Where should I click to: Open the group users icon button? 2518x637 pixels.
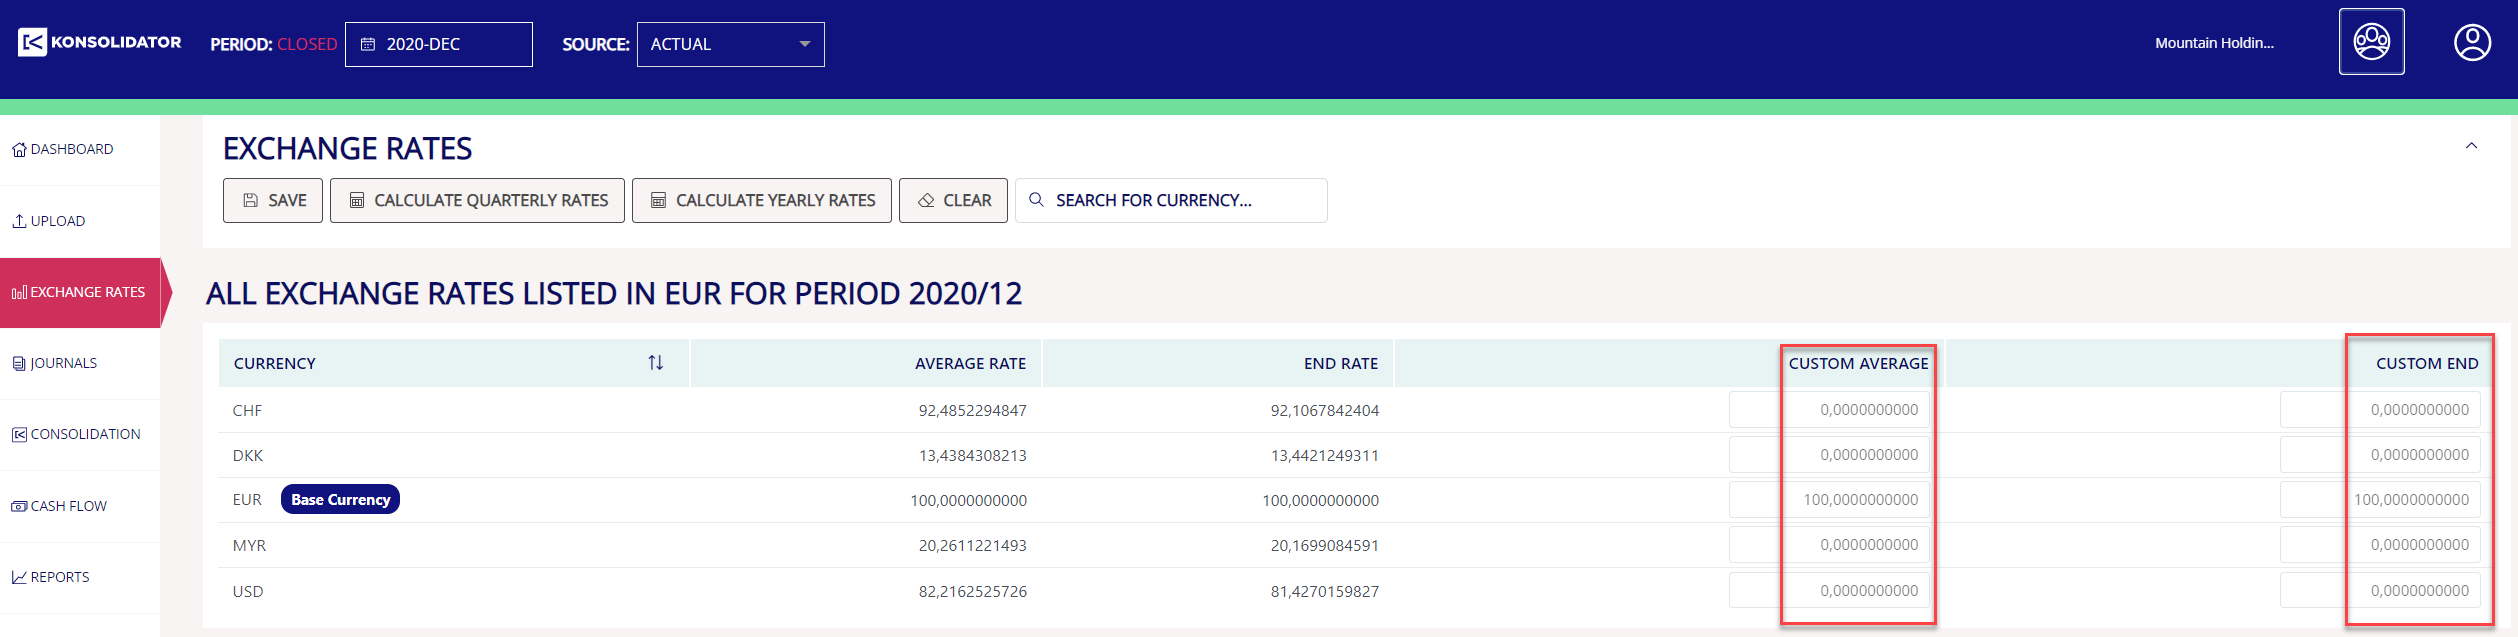pos(2371,42)
